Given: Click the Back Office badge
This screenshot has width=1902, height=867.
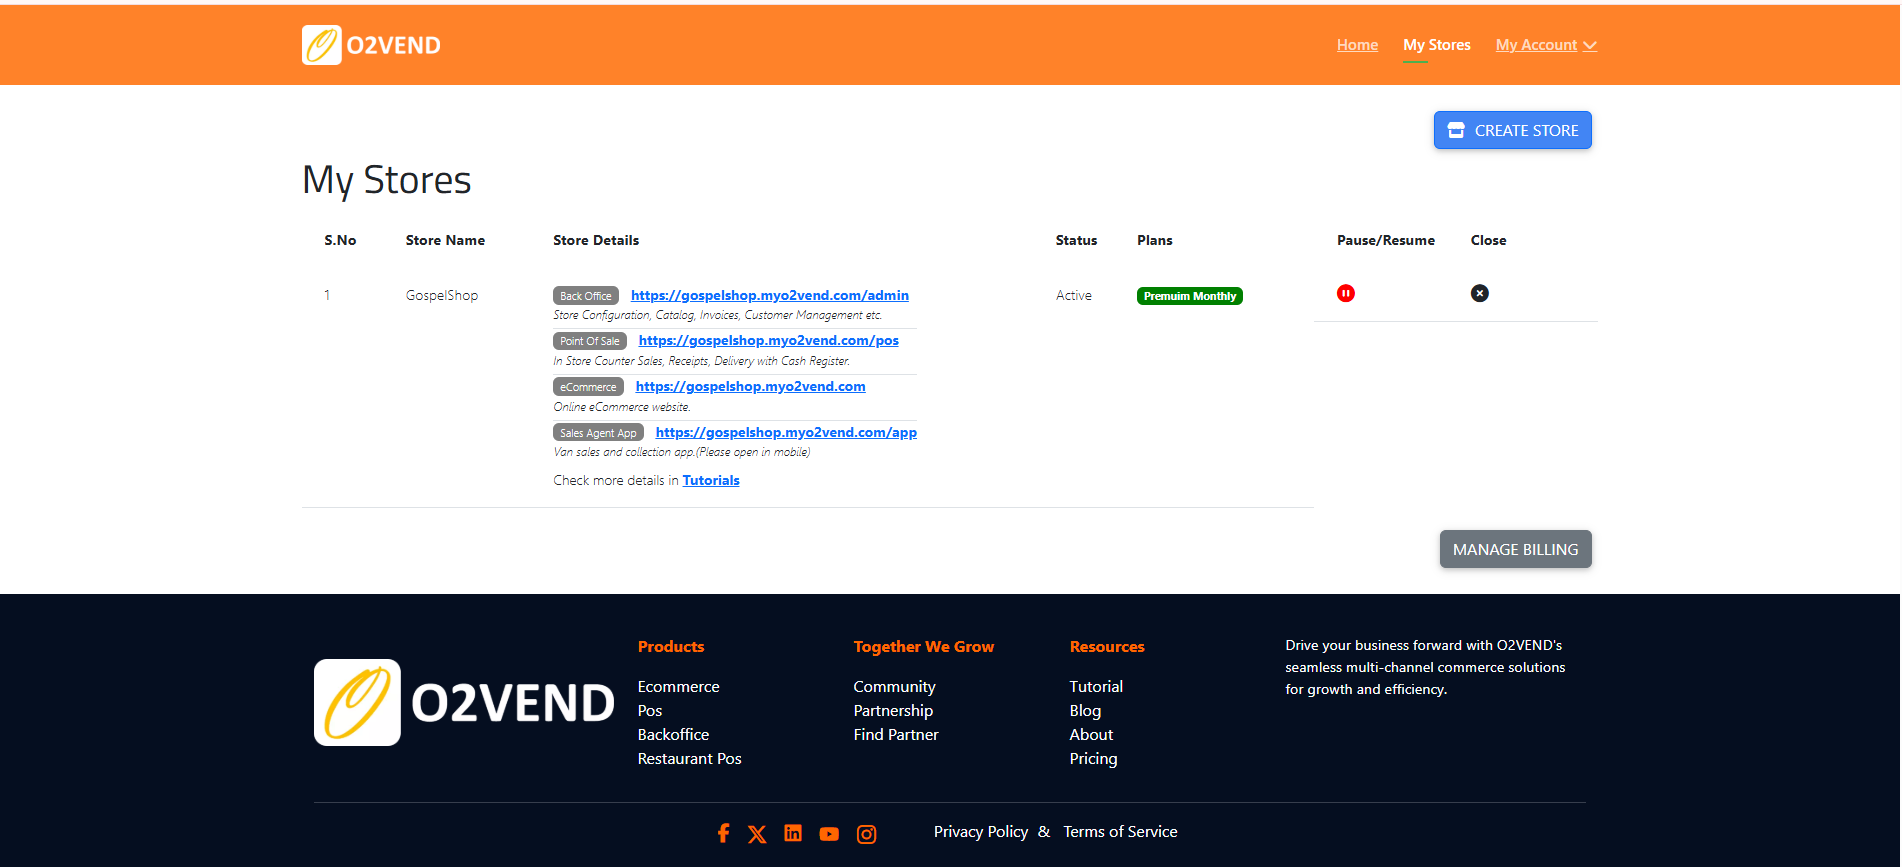Looking at the screenshot, I should [586, 296].
